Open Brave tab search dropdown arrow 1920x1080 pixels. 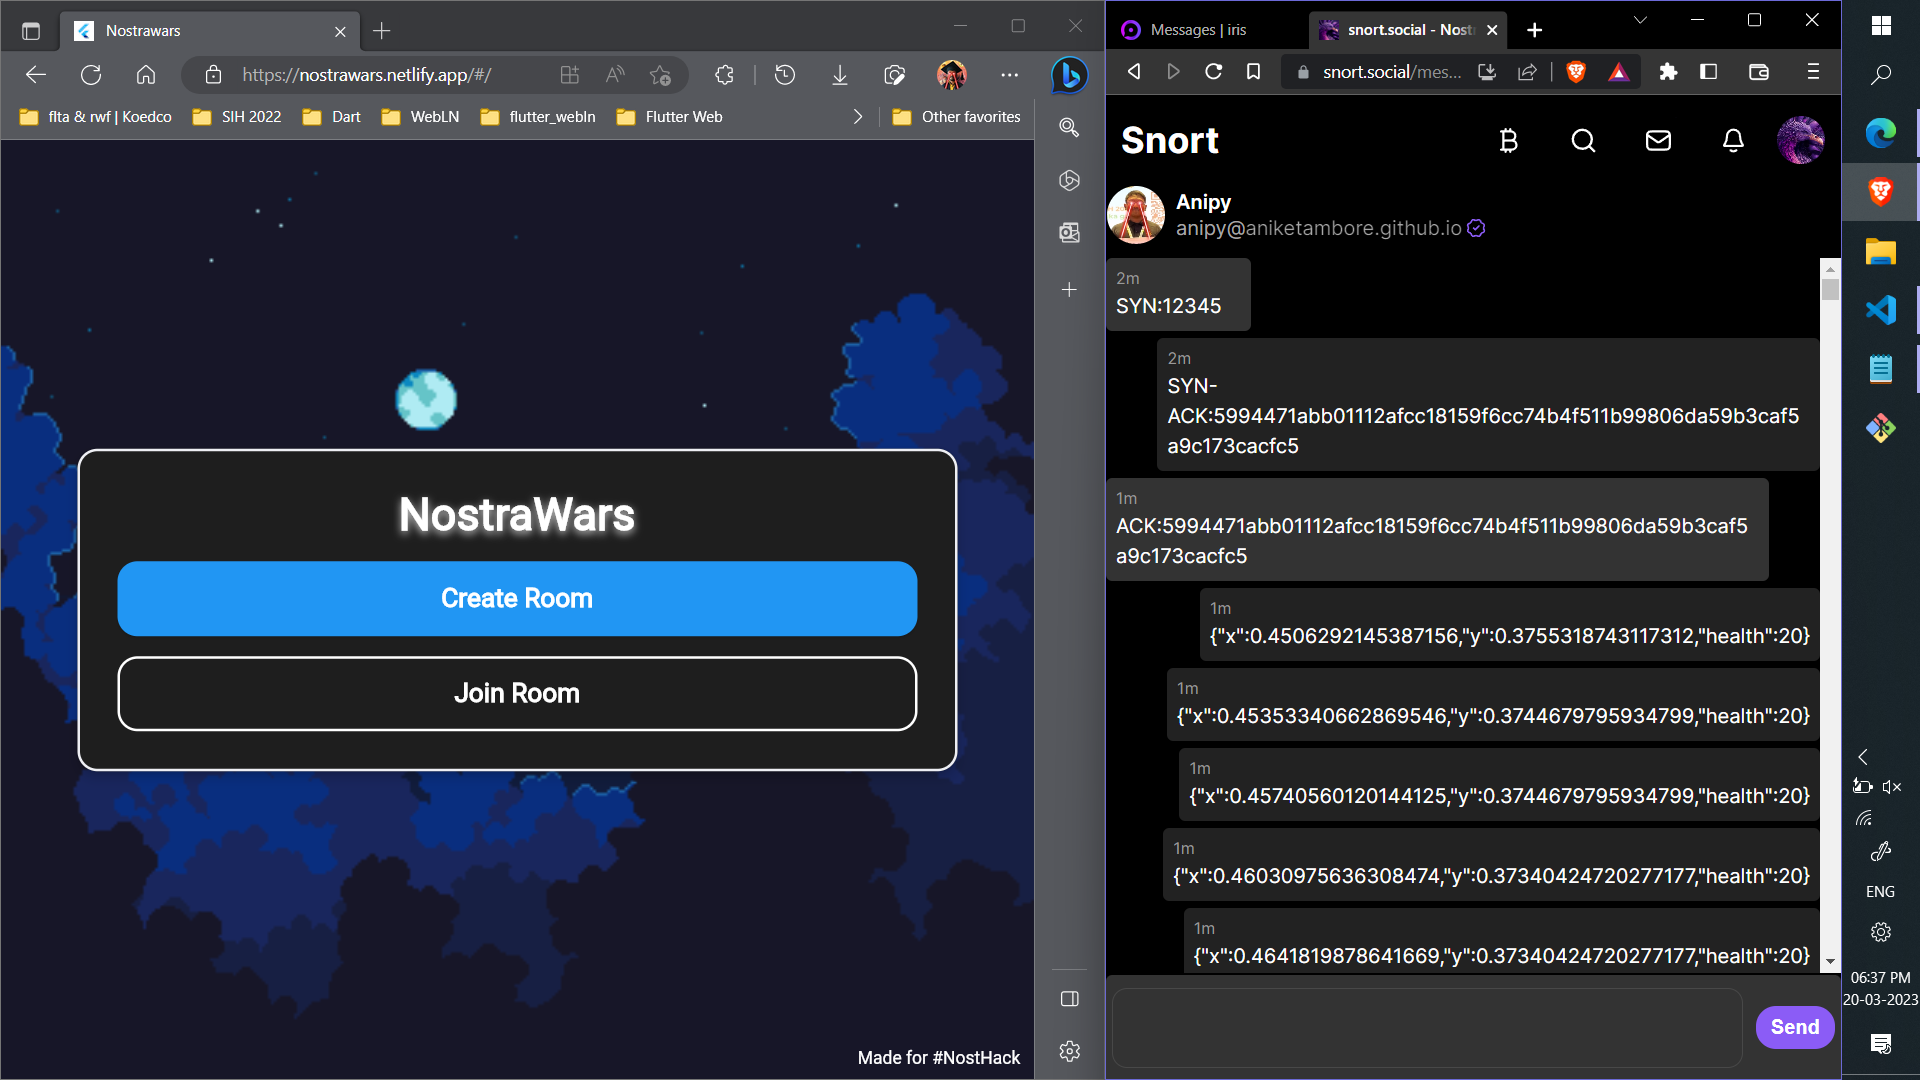1640,20
